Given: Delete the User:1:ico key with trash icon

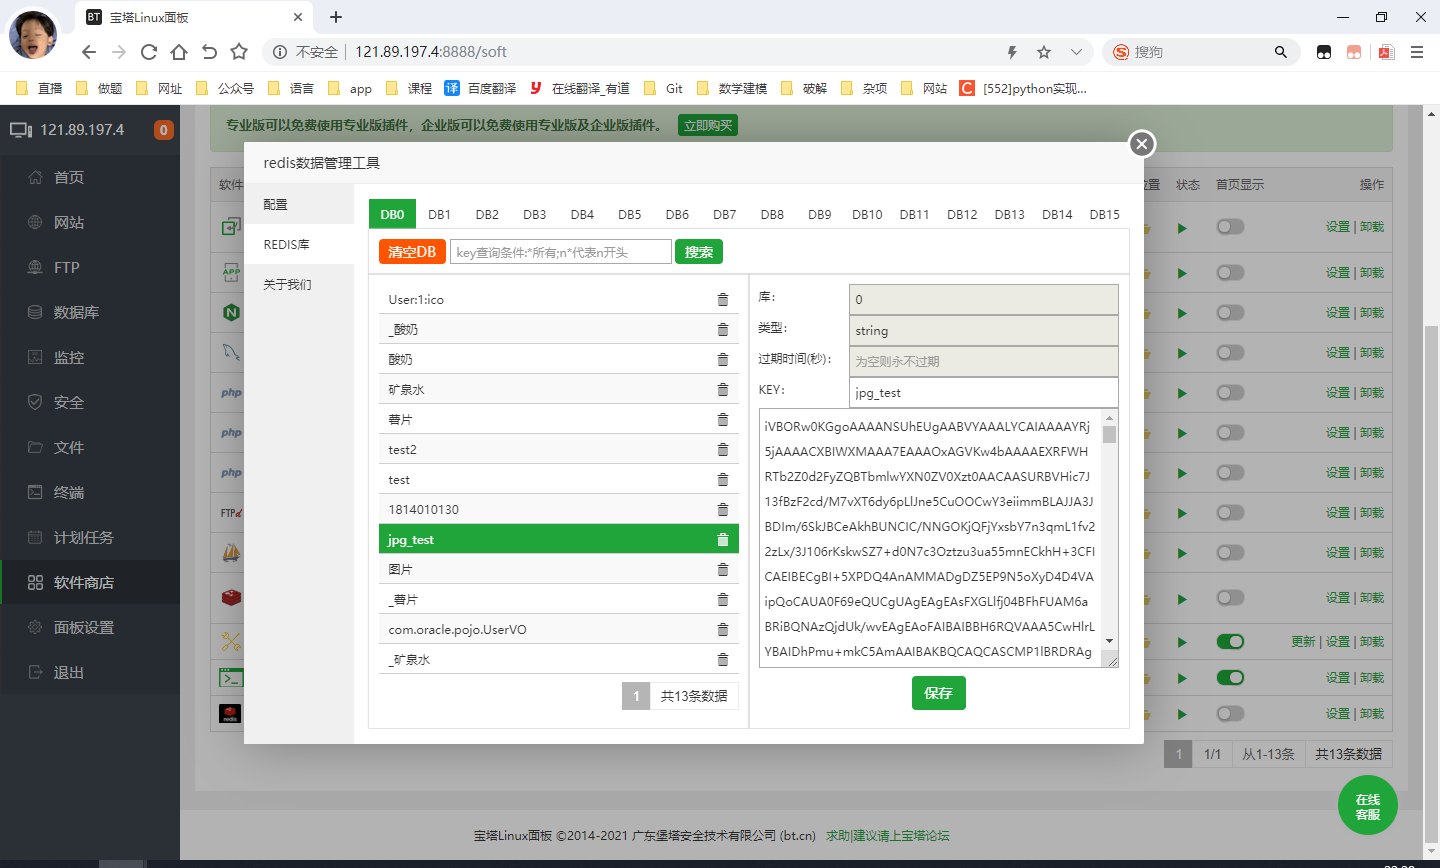Looking at the screenshot, I should click(722, 300).
